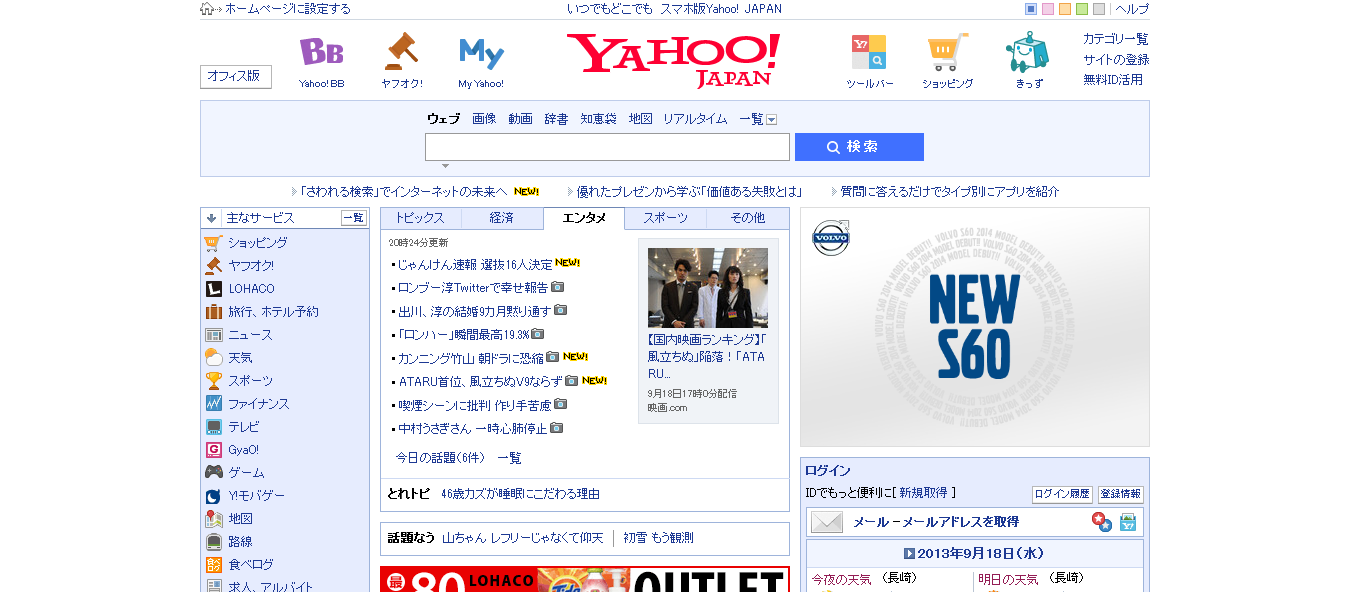Viewport: 1349px width, 592px height.
Task: Open the My Yahoo! icon
Action: pyautogui.click(x=481, y=52)
